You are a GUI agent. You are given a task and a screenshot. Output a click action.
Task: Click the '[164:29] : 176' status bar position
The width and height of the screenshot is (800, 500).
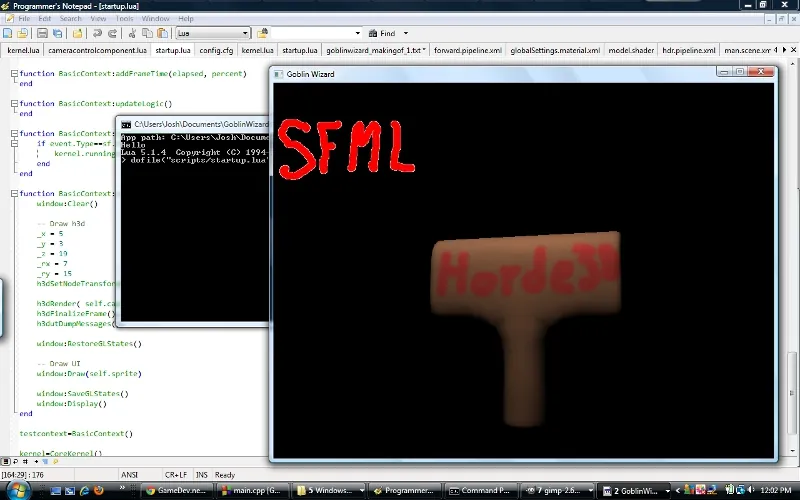click(x=22, y=474)
